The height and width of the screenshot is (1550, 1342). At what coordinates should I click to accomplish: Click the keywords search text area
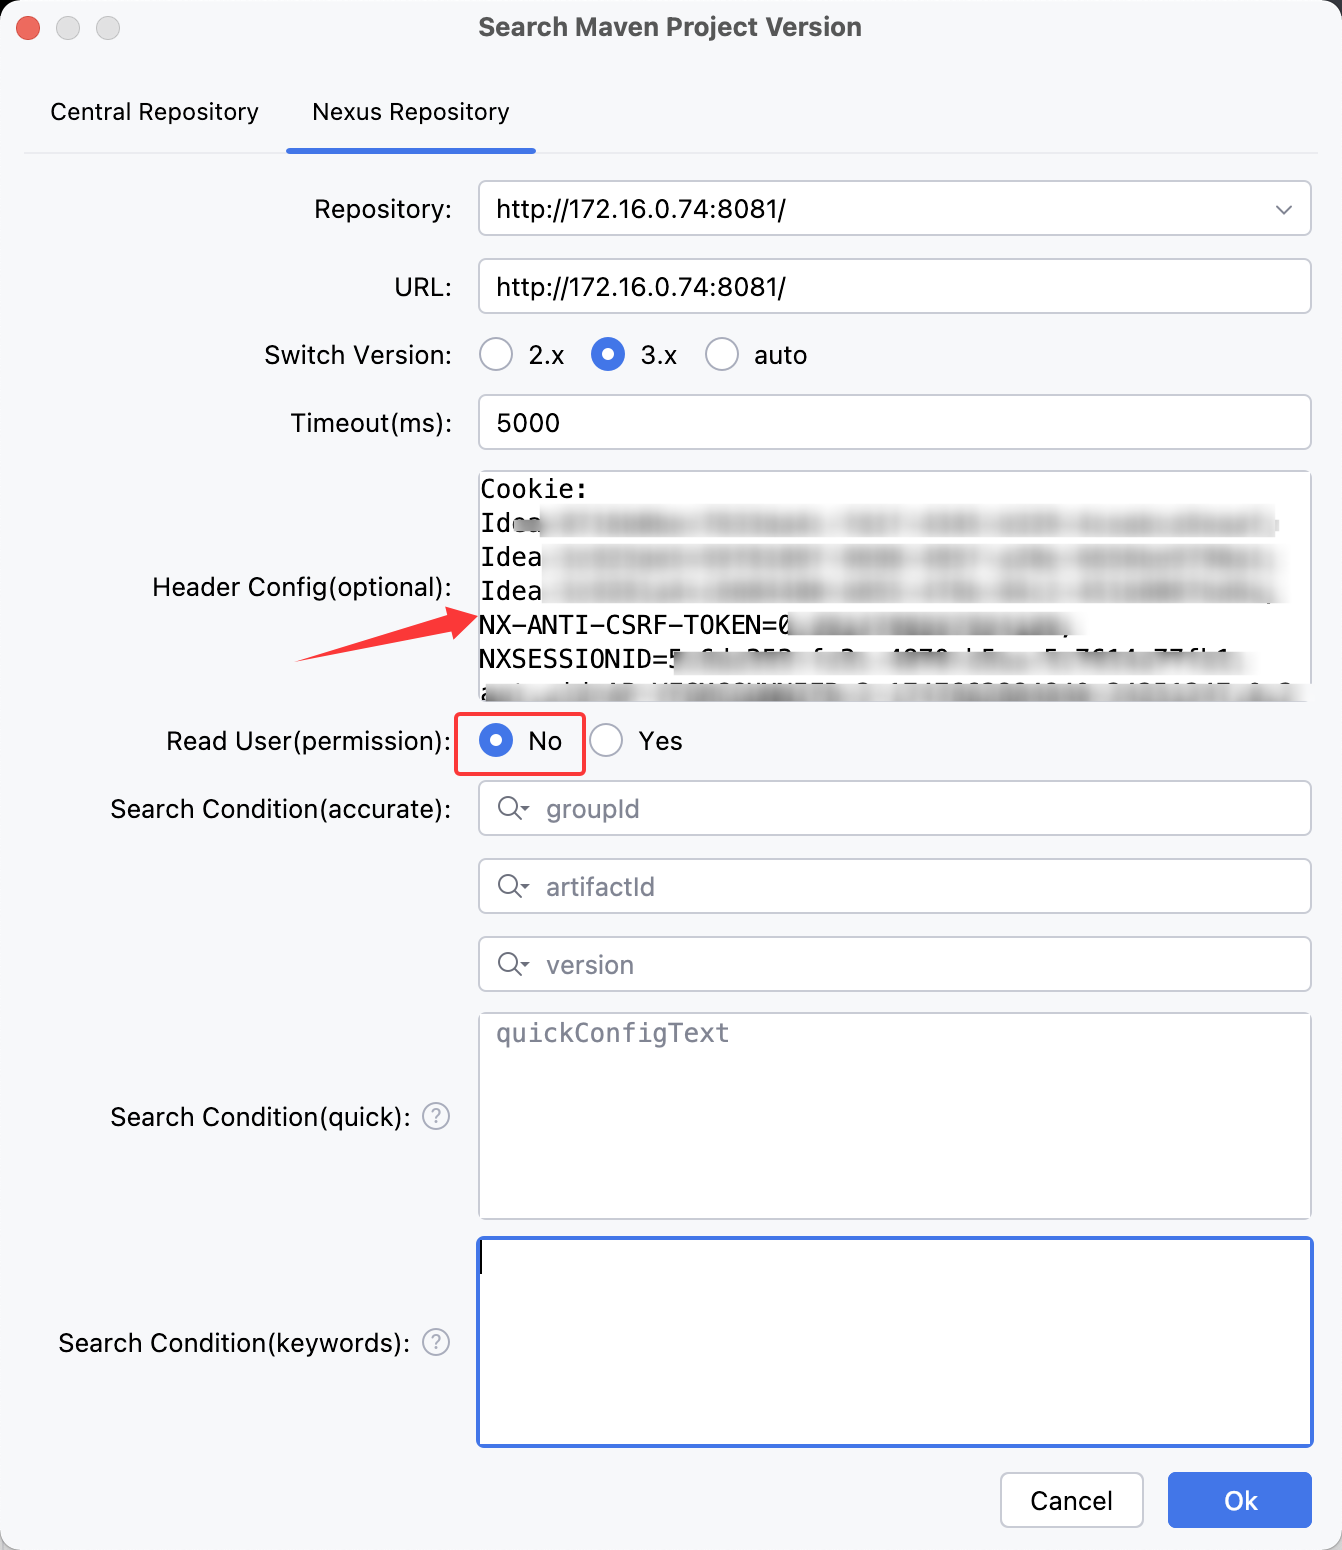(x=894, y=1342)
